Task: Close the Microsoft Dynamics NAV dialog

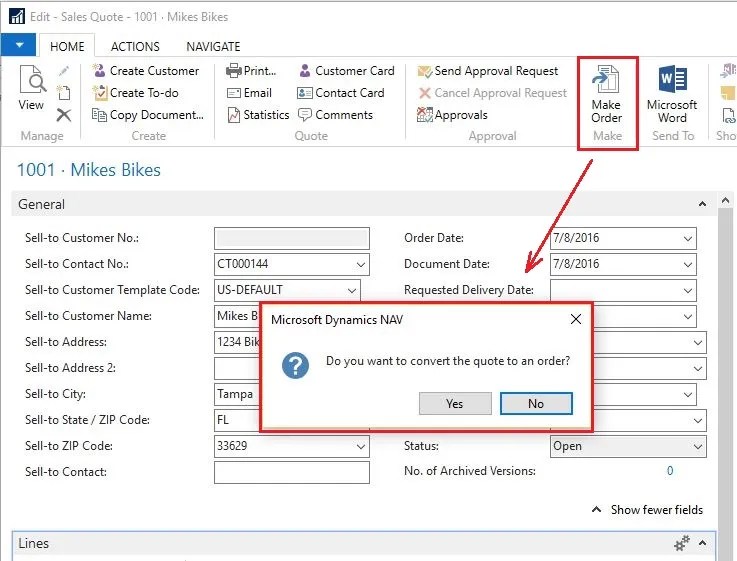Action: pyautogui.click(x=576, y=319)
